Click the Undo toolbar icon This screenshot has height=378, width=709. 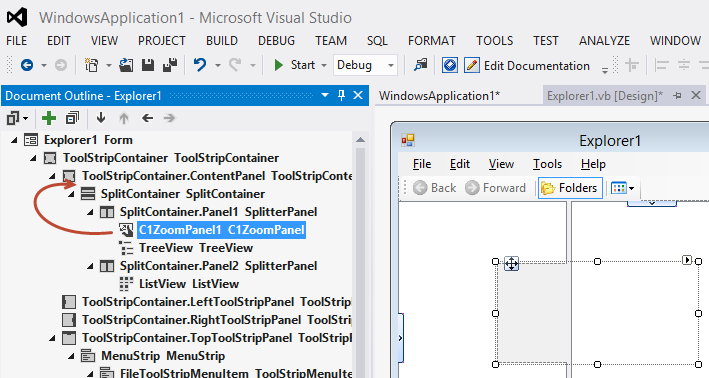point(199,65)
